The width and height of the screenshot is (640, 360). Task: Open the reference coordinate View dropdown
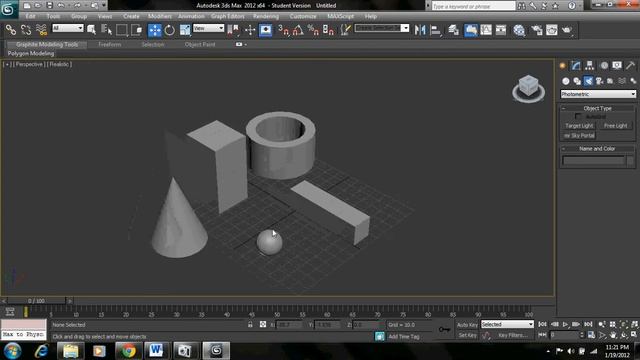[209, 28]
